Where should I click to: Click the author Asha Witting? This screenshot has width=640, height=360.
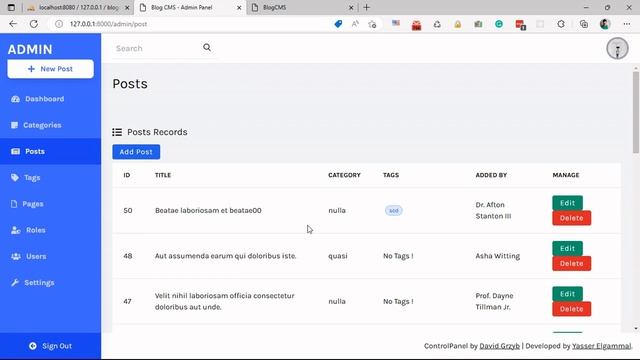(498, 256)
